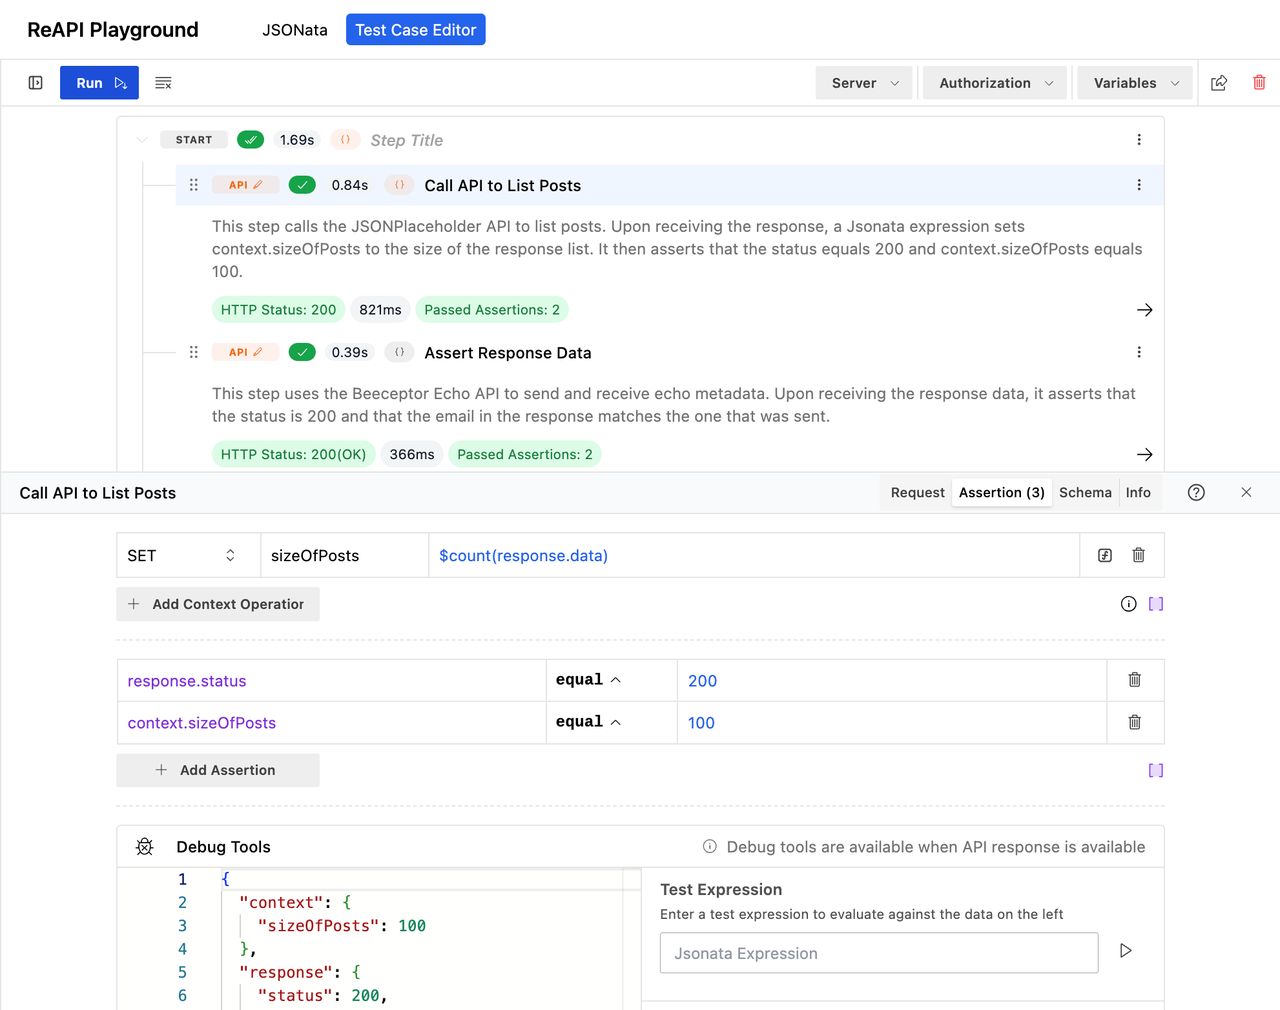Click the info icon near context operators
The image size is (1280, 1010).
pos(1129,604)
